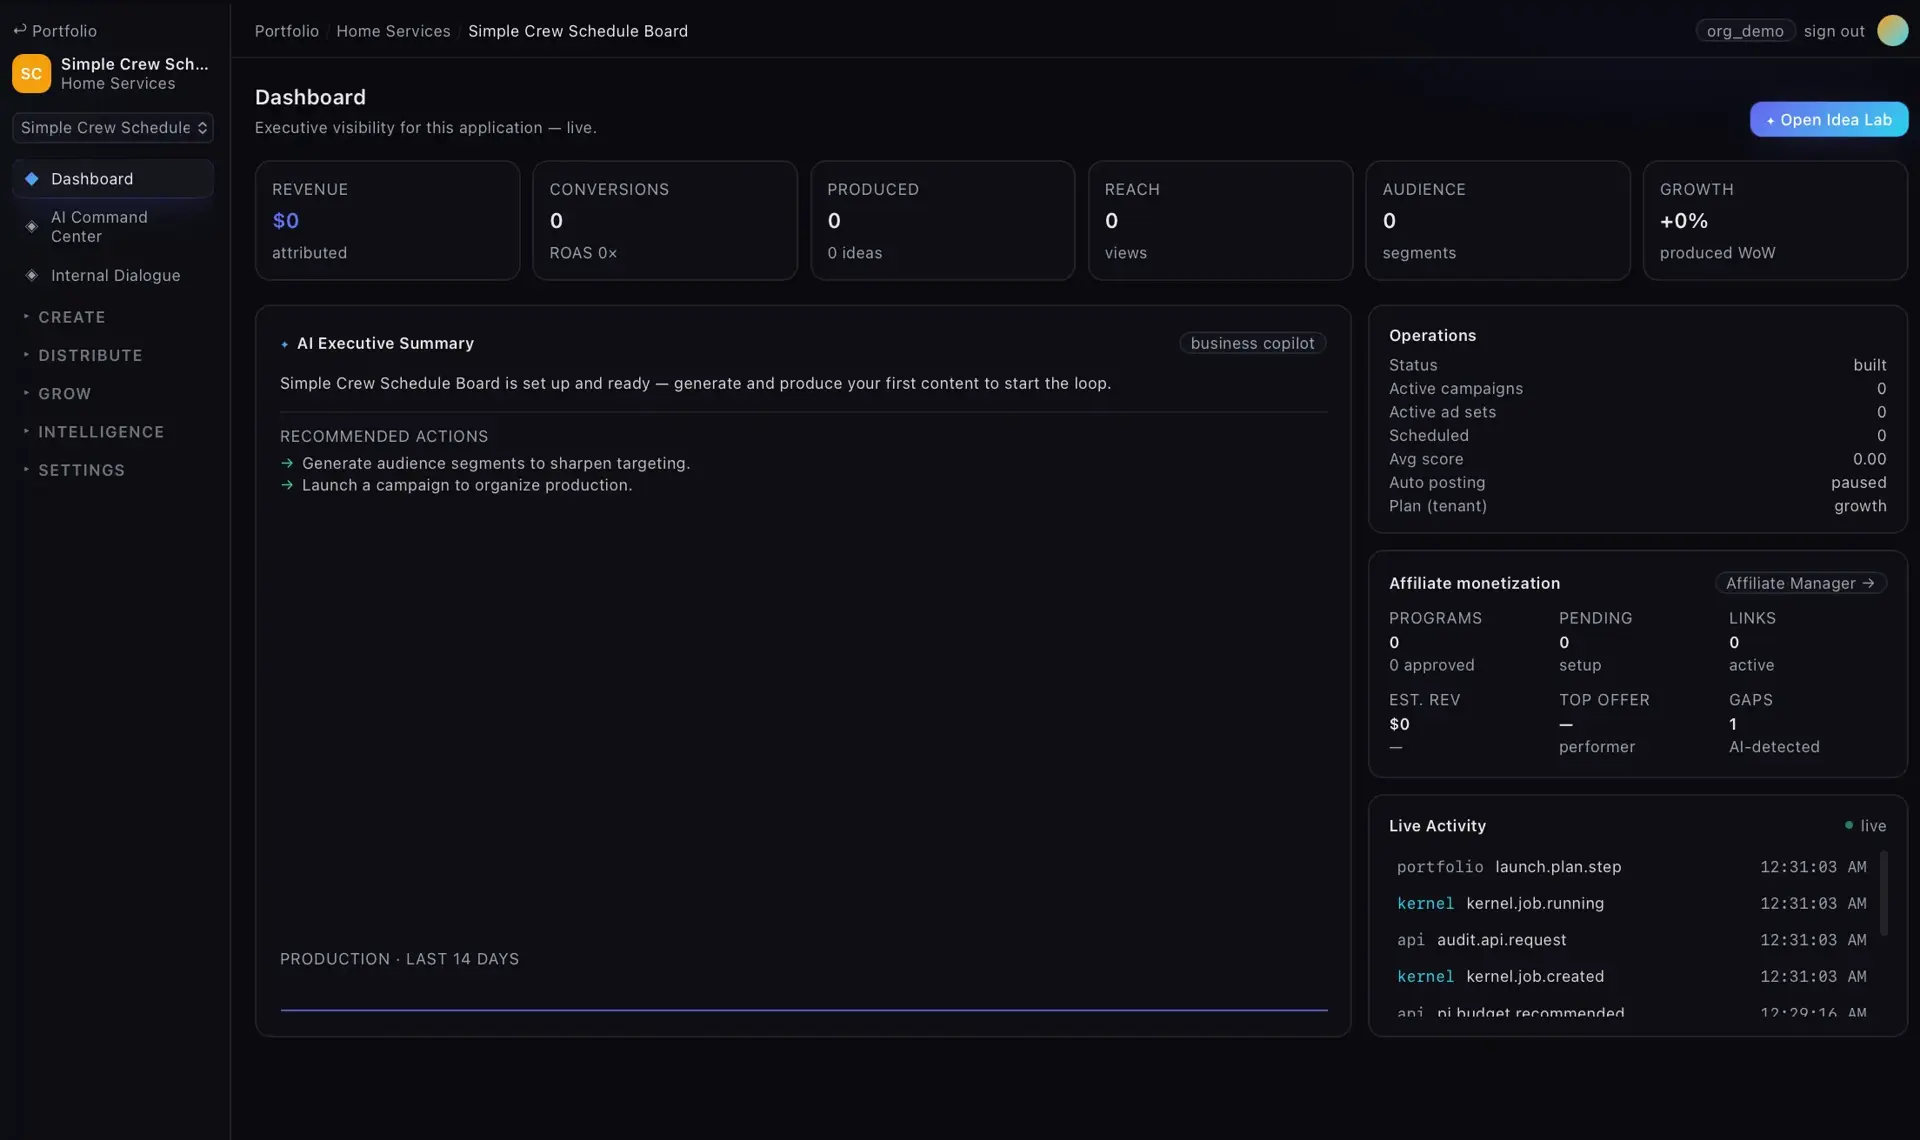Click the production last 14 days chart line
This screenshot has height=1140, width=1920.
pyautogui.click(x=804, y=1010)
